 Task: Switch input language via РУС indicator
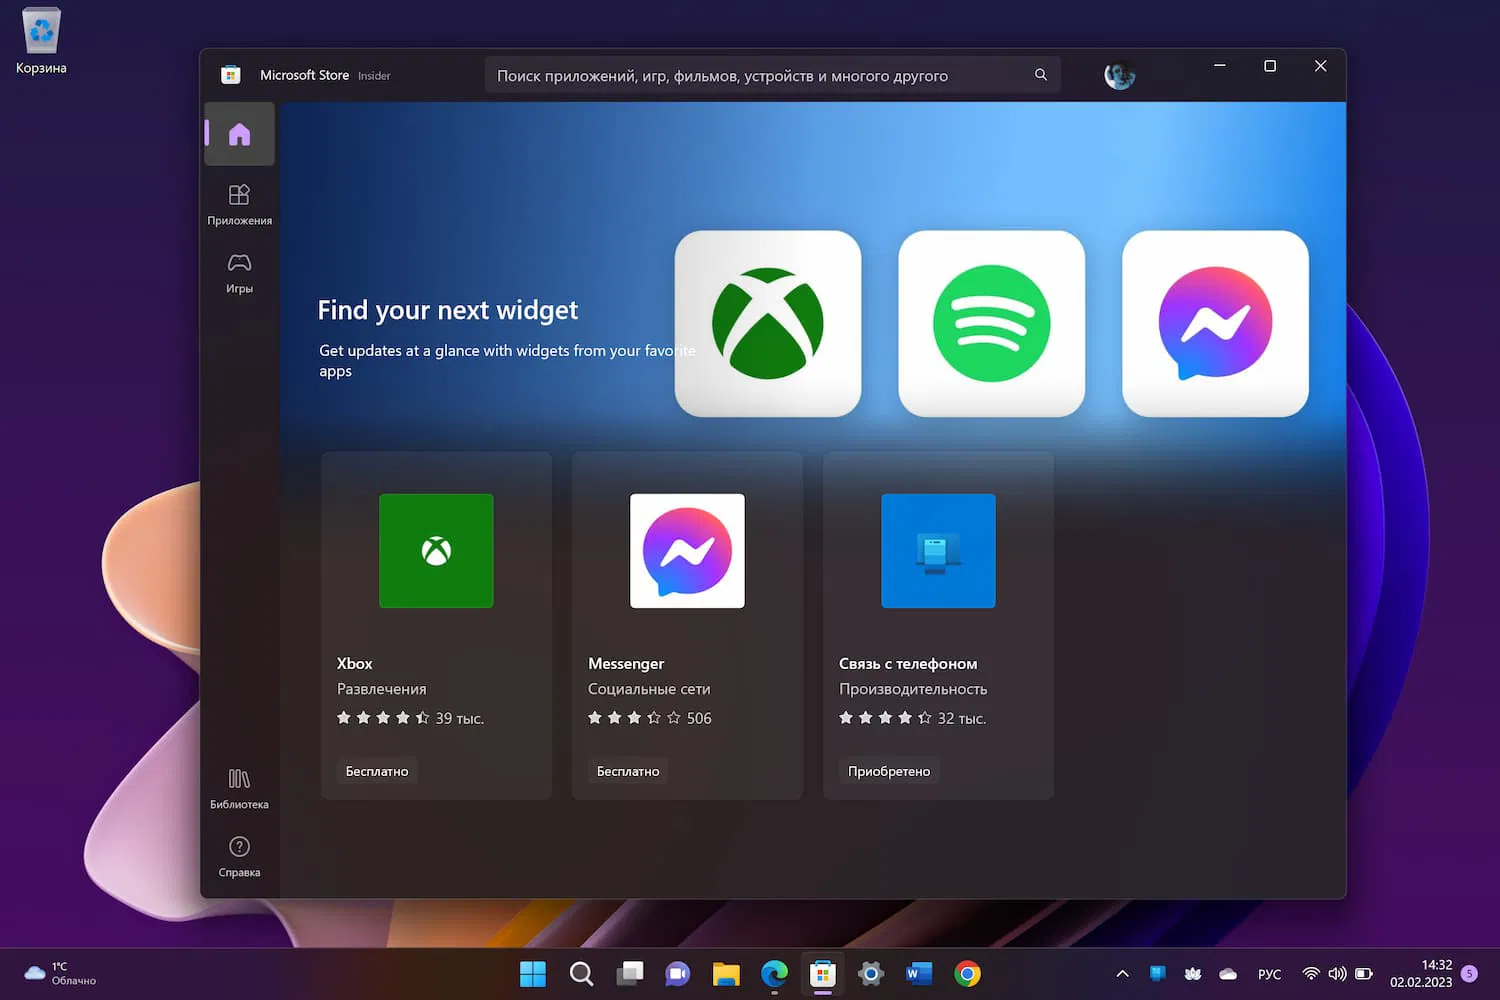pos(1269,974)
